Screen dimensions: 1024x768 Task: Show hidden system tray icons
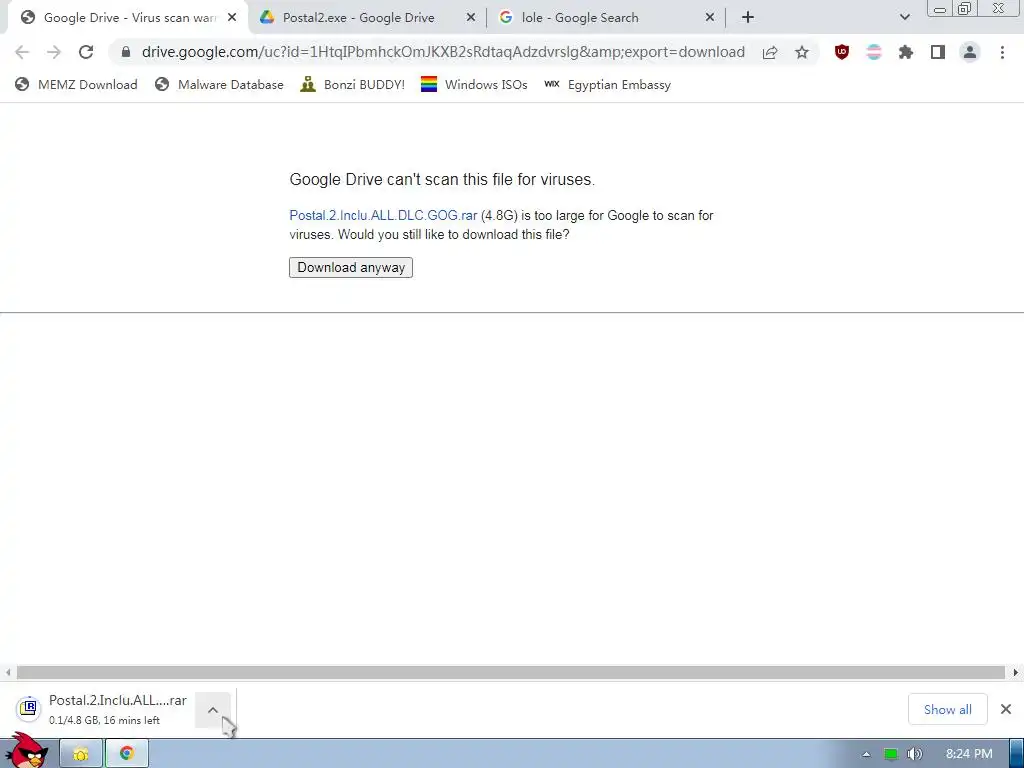pos(866,754)
